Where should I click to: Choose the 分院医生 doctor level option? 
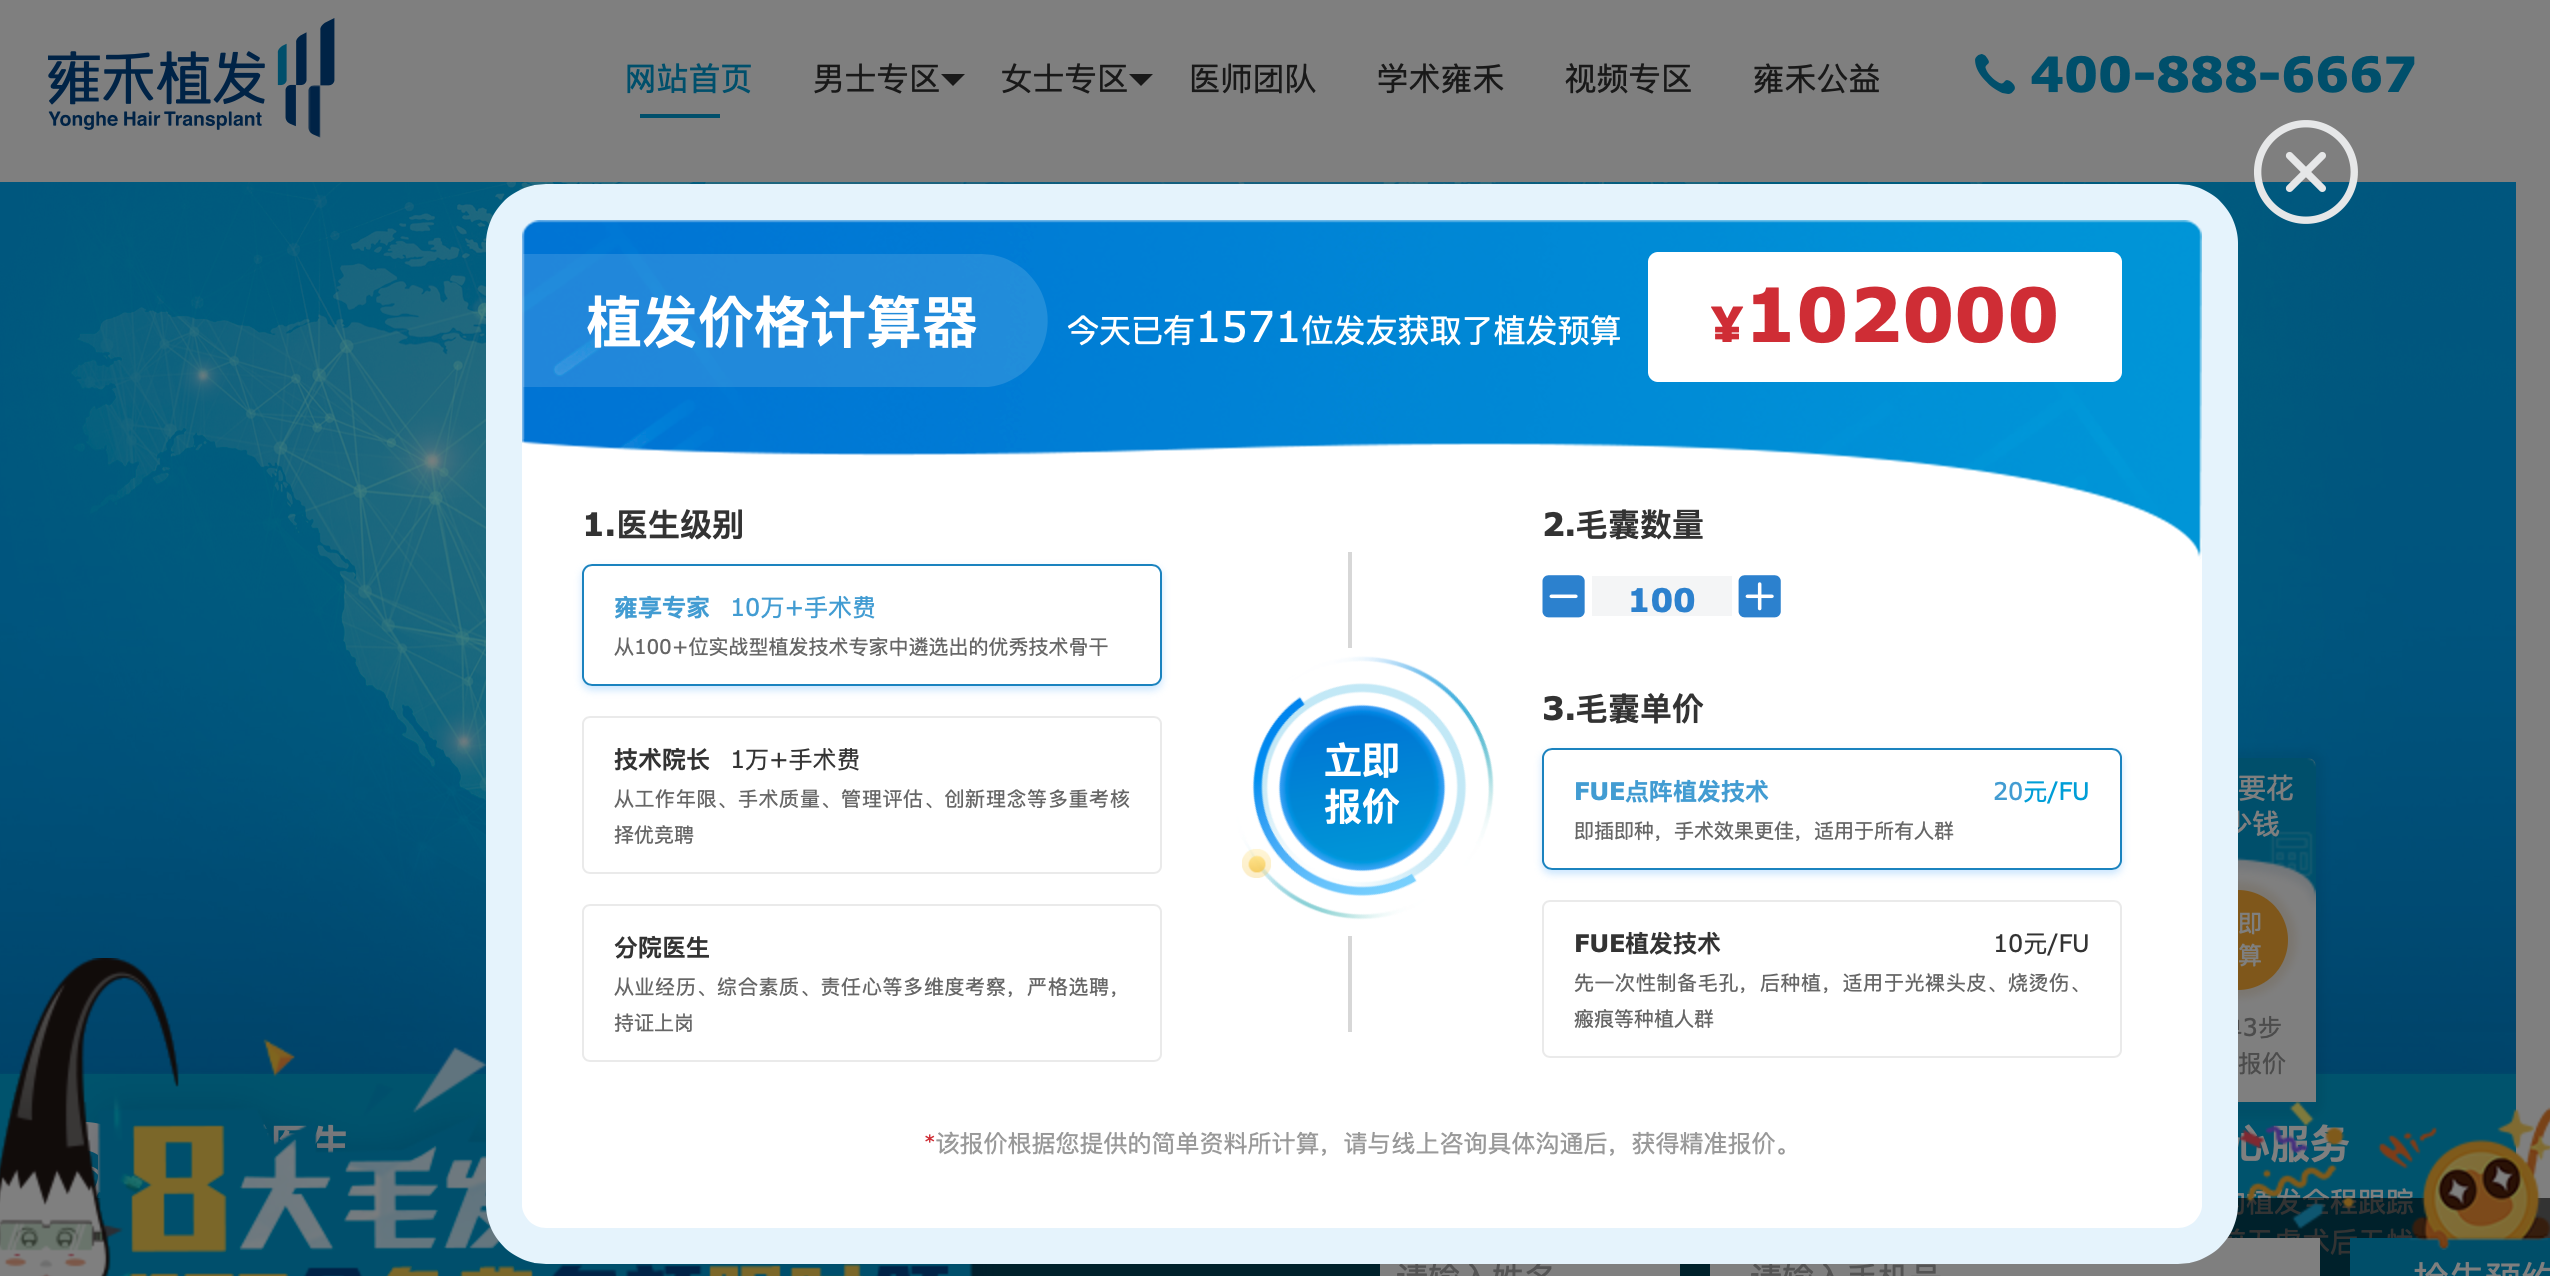point(871,983)
